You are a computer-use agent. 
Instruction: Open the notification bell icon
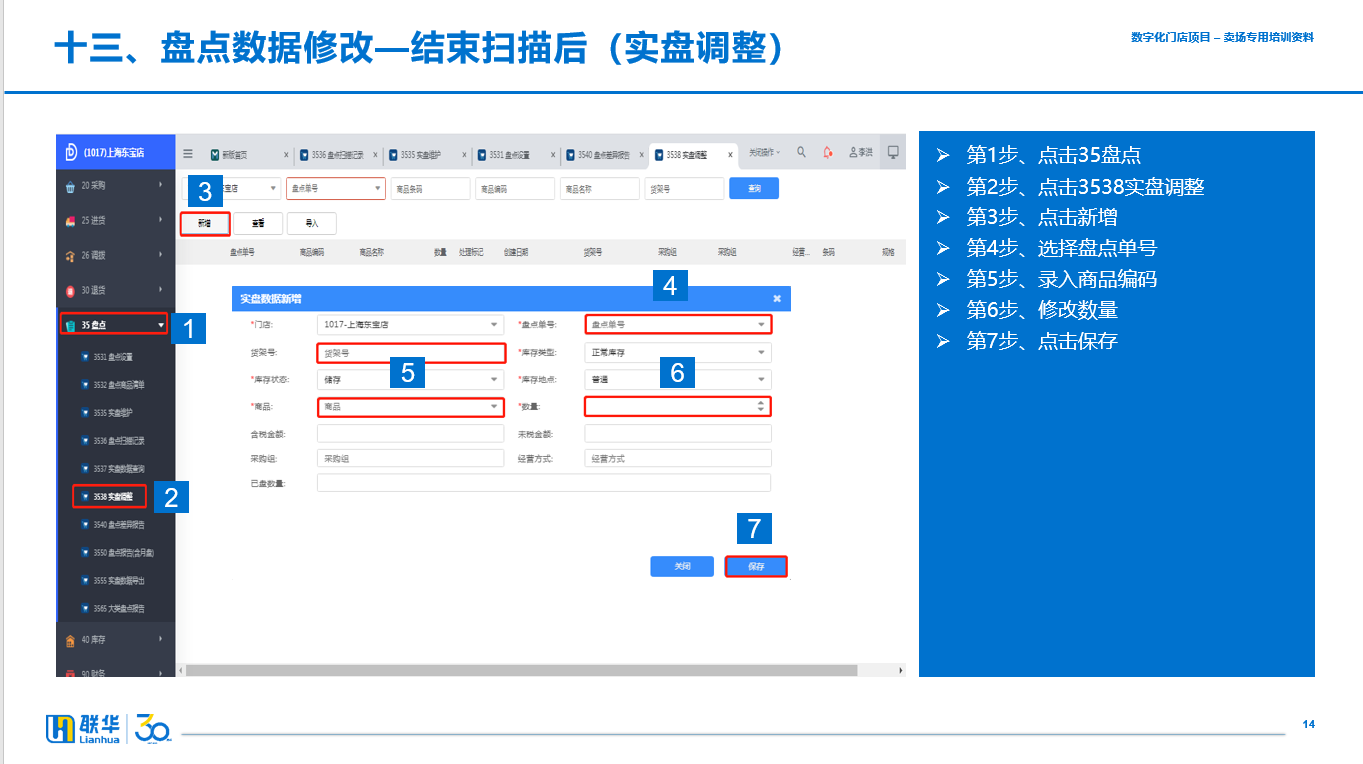pos(828,152)
